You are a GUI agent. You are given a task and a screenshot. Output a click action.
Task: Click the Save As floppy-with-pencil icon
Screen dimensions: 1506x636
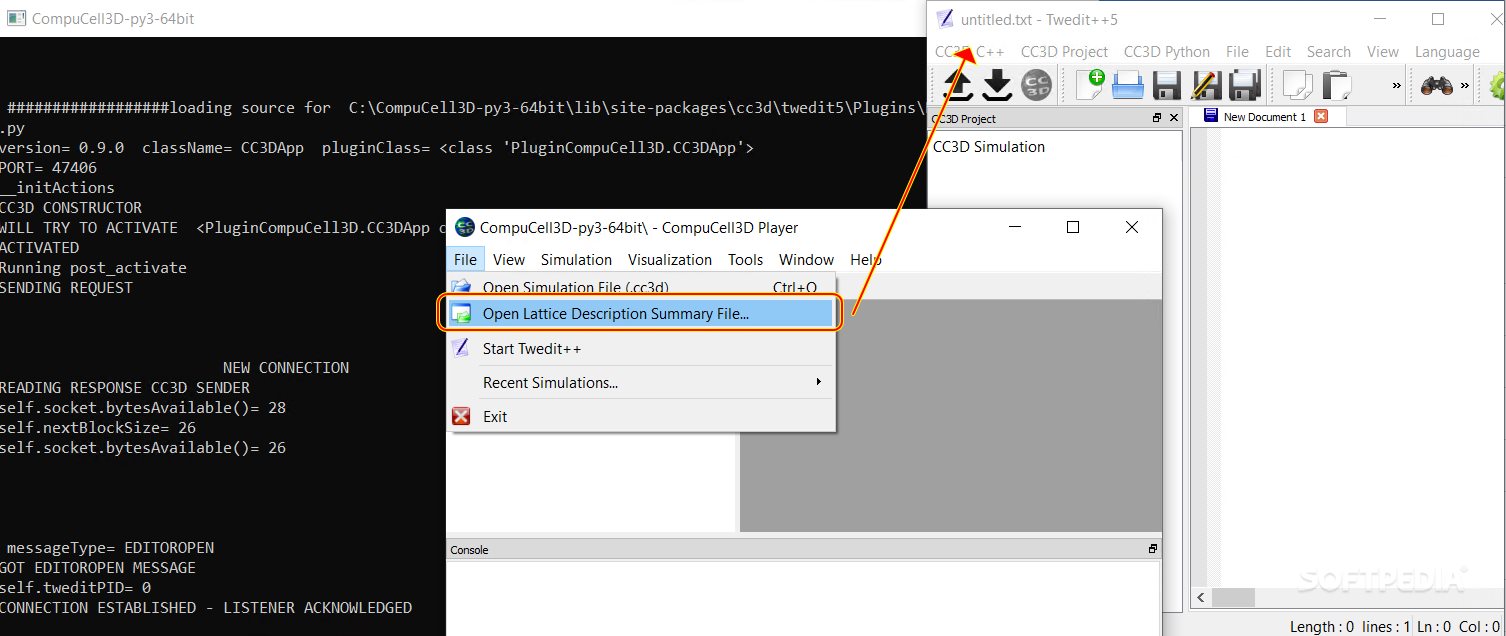click(x=1205, y=86)
